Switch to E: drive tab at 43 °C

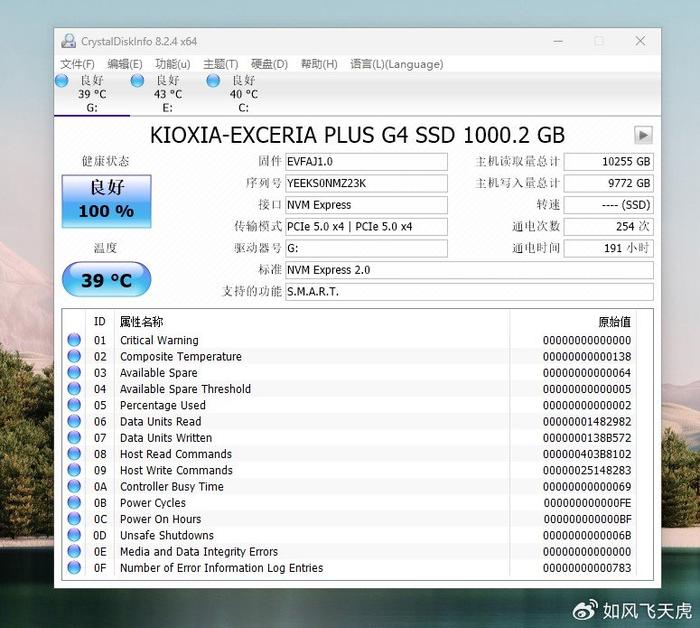click(168, 94)
